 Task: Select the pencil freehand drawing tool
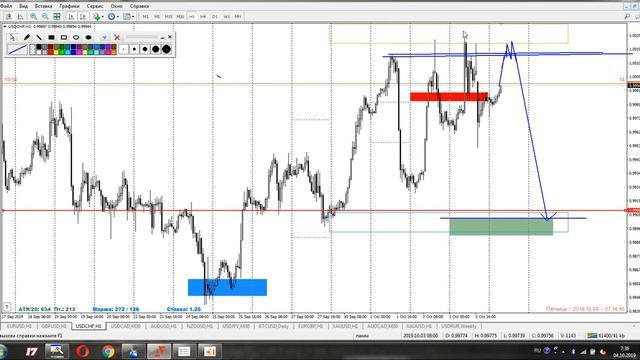pyautogui.click(x=27, y=37)
